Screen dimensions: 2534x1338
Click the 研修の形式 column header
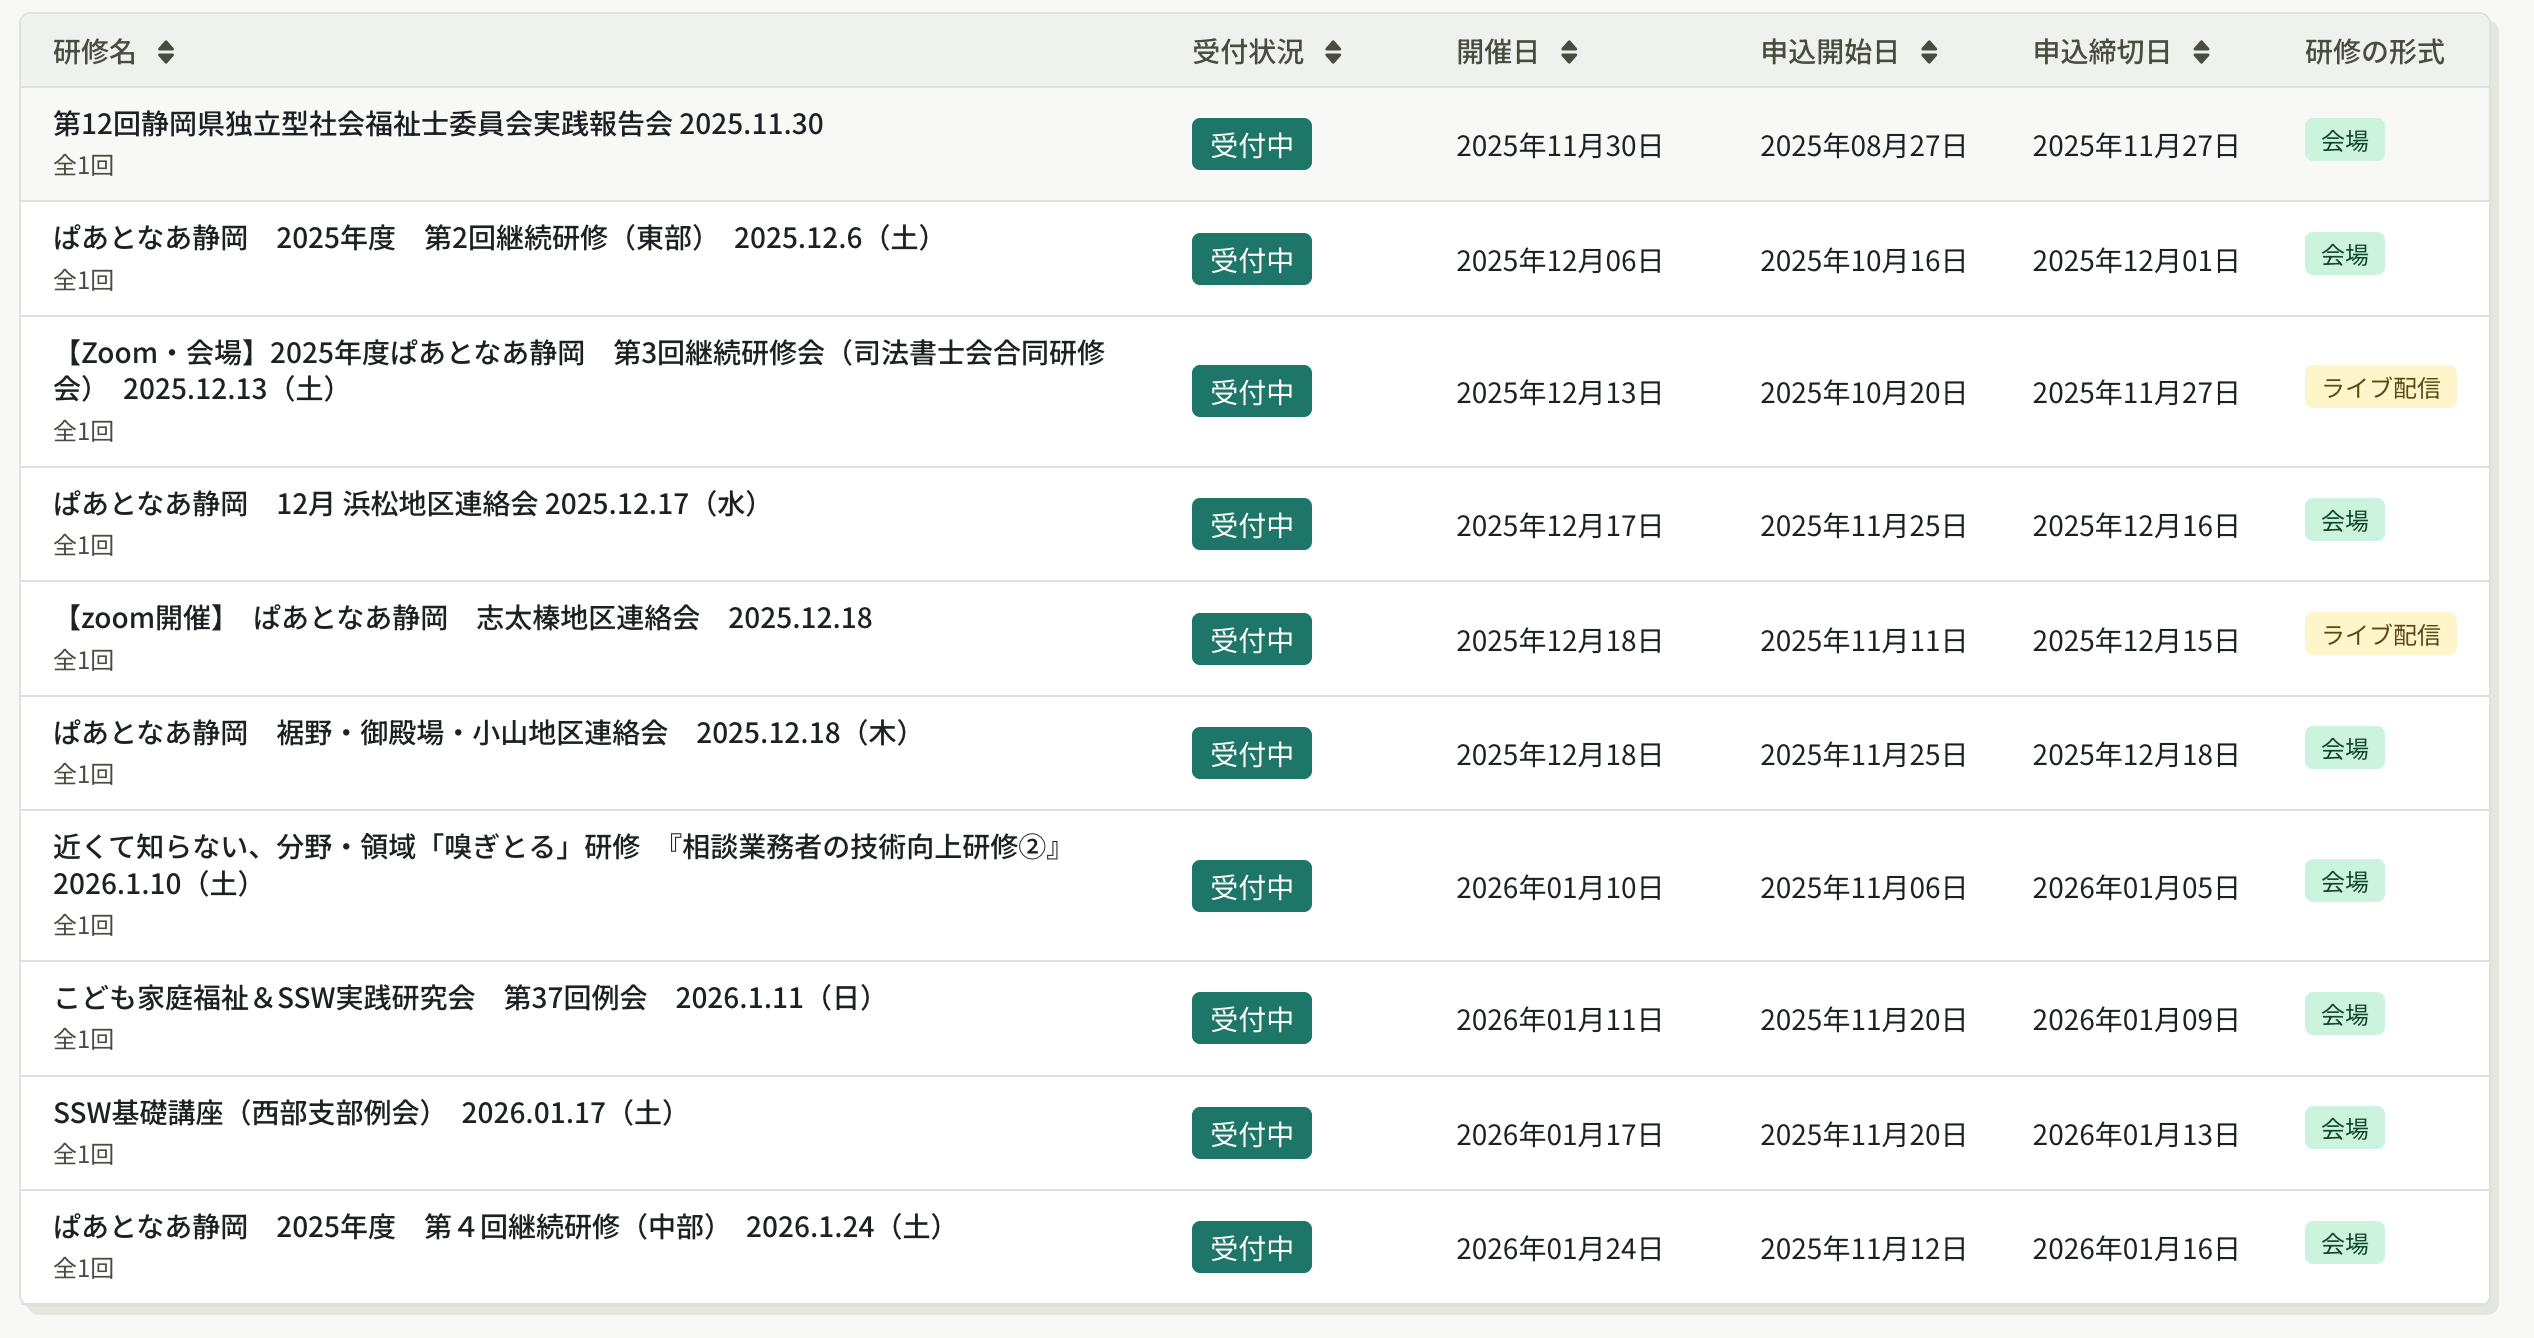pos(2374,52)
